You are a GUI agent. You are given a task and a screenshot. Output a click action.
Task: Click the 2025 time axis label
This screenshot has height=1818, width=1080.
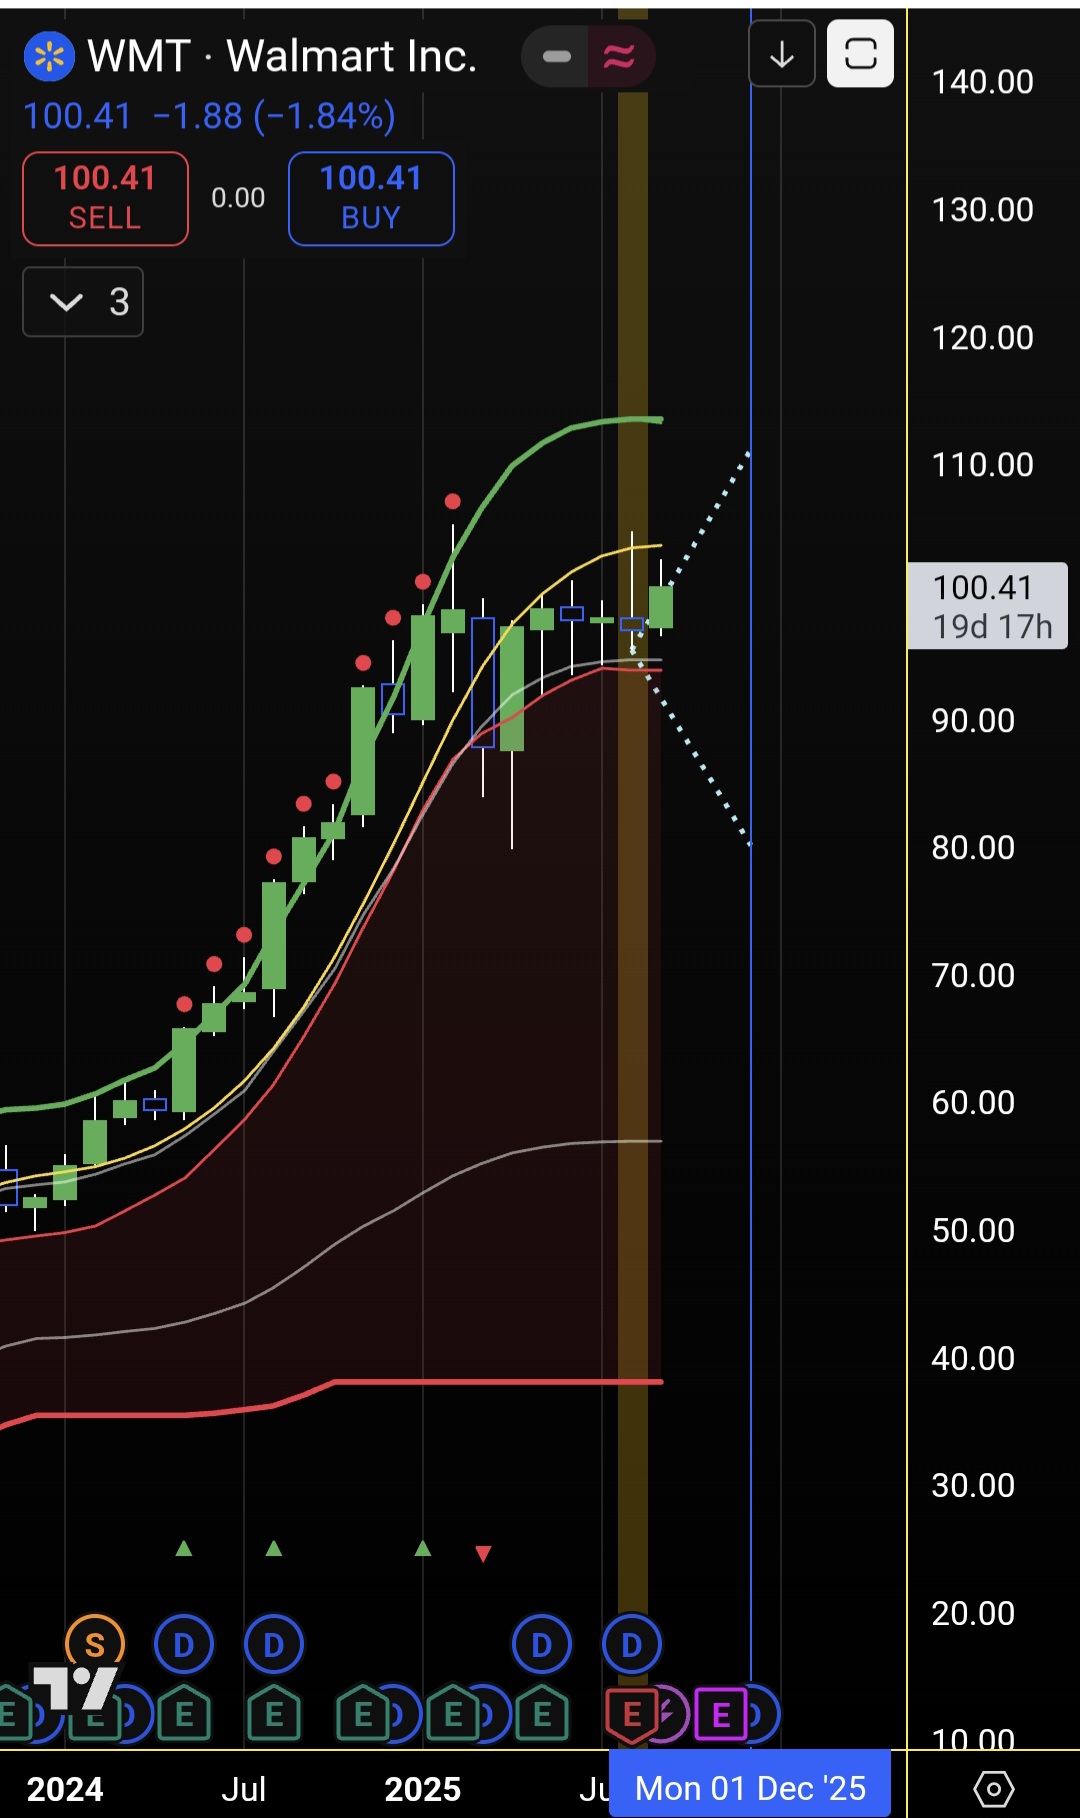[x=423, y=1789]
